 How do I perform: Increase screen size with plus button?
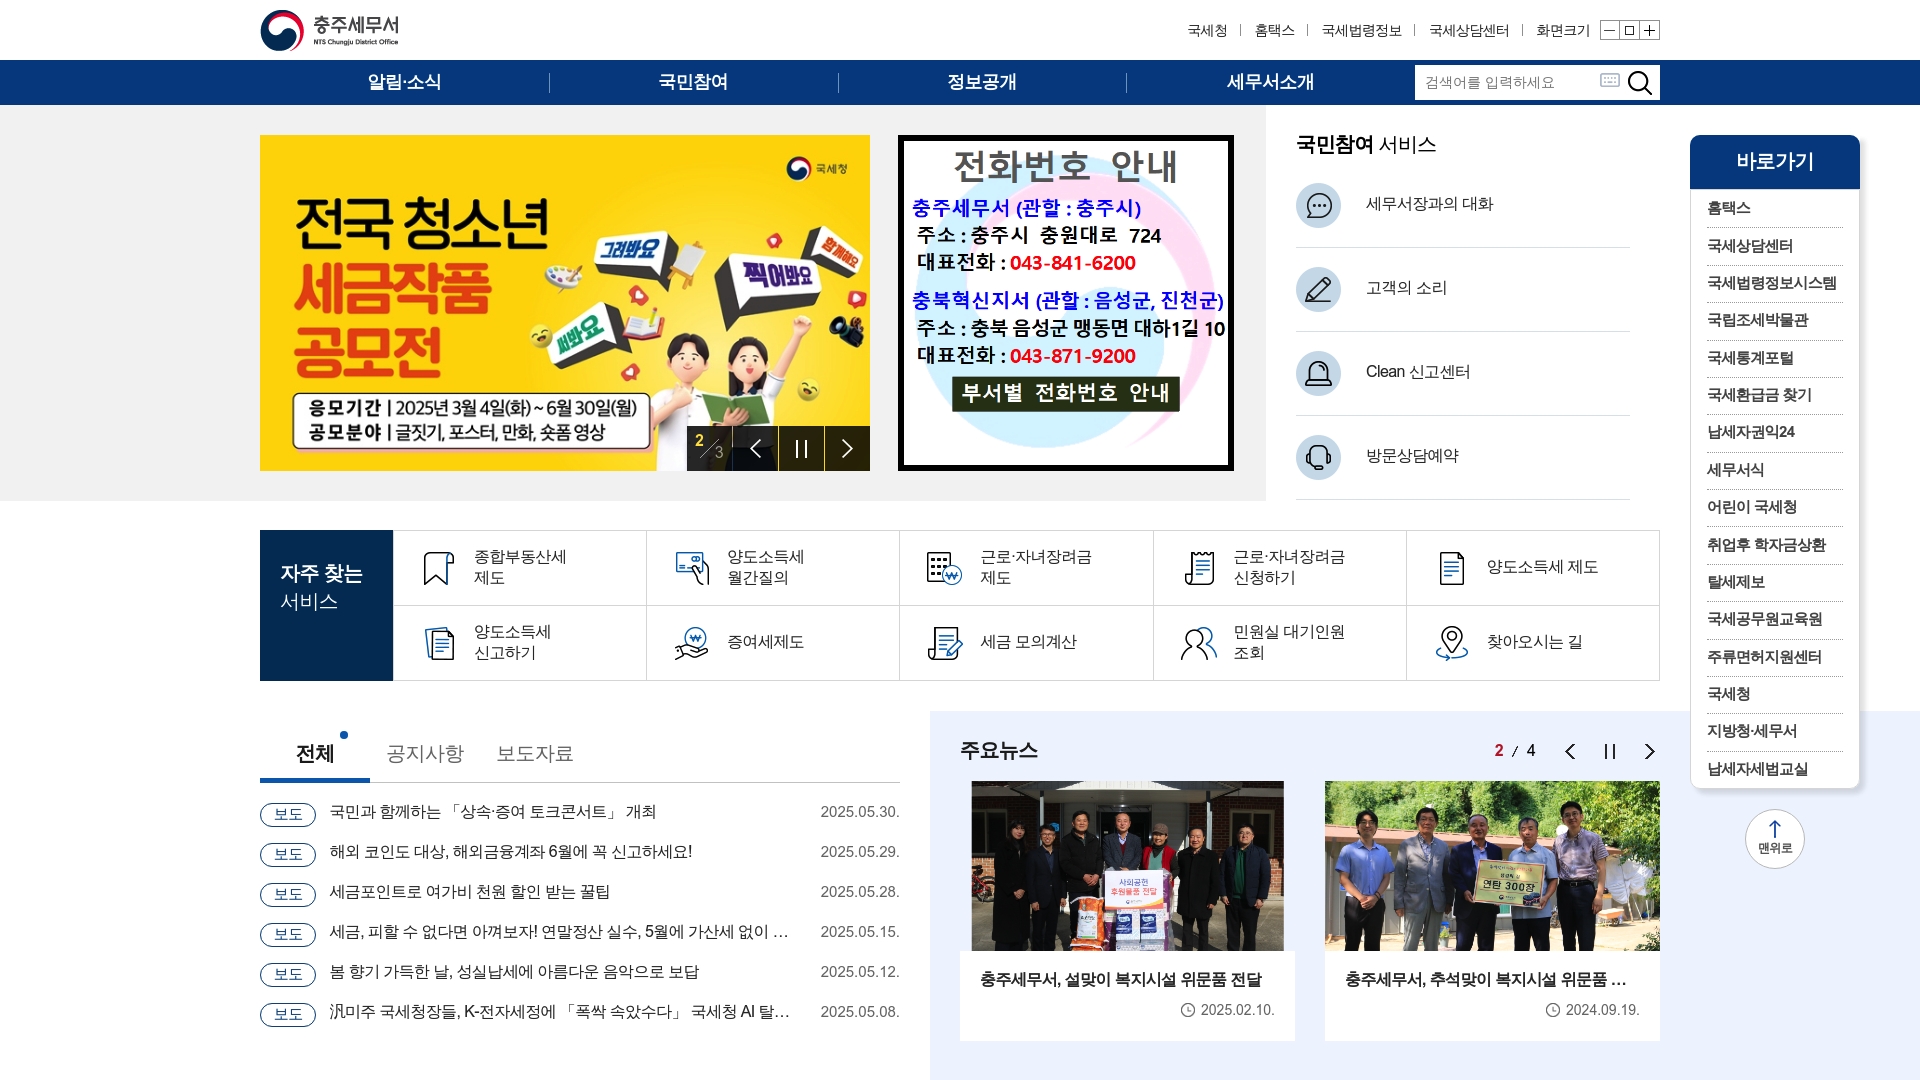point(1649,31)
